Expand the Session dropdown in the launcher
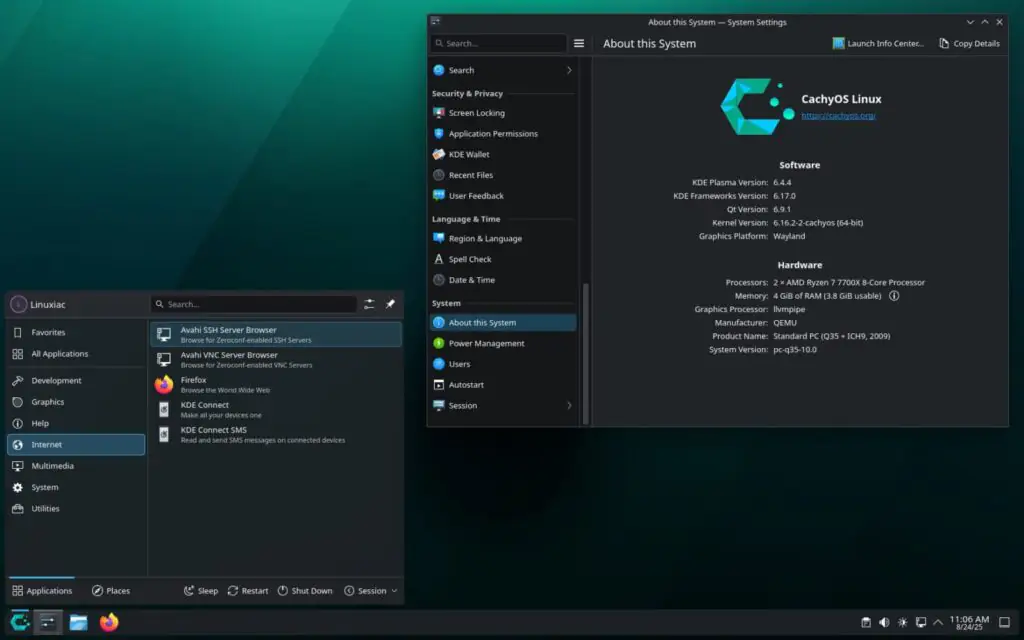 click(x=371, y=591)
